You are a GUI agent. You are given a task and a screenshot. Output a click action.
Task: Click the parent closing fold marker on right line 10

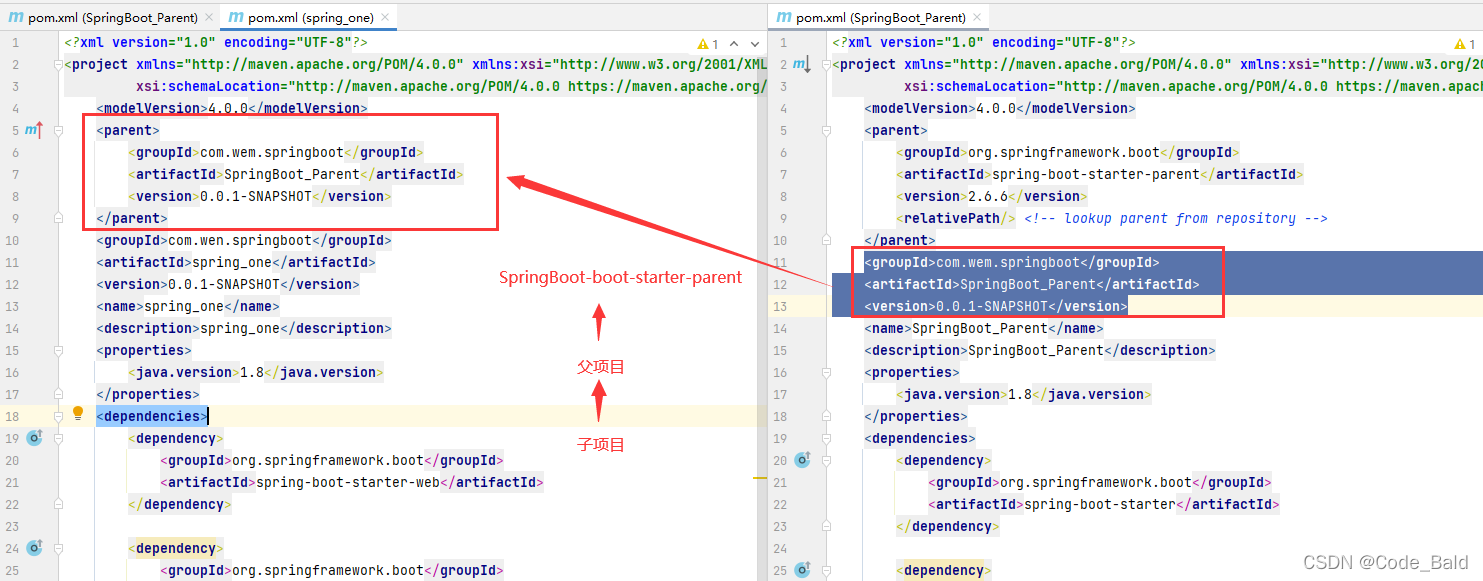[826, 240]
